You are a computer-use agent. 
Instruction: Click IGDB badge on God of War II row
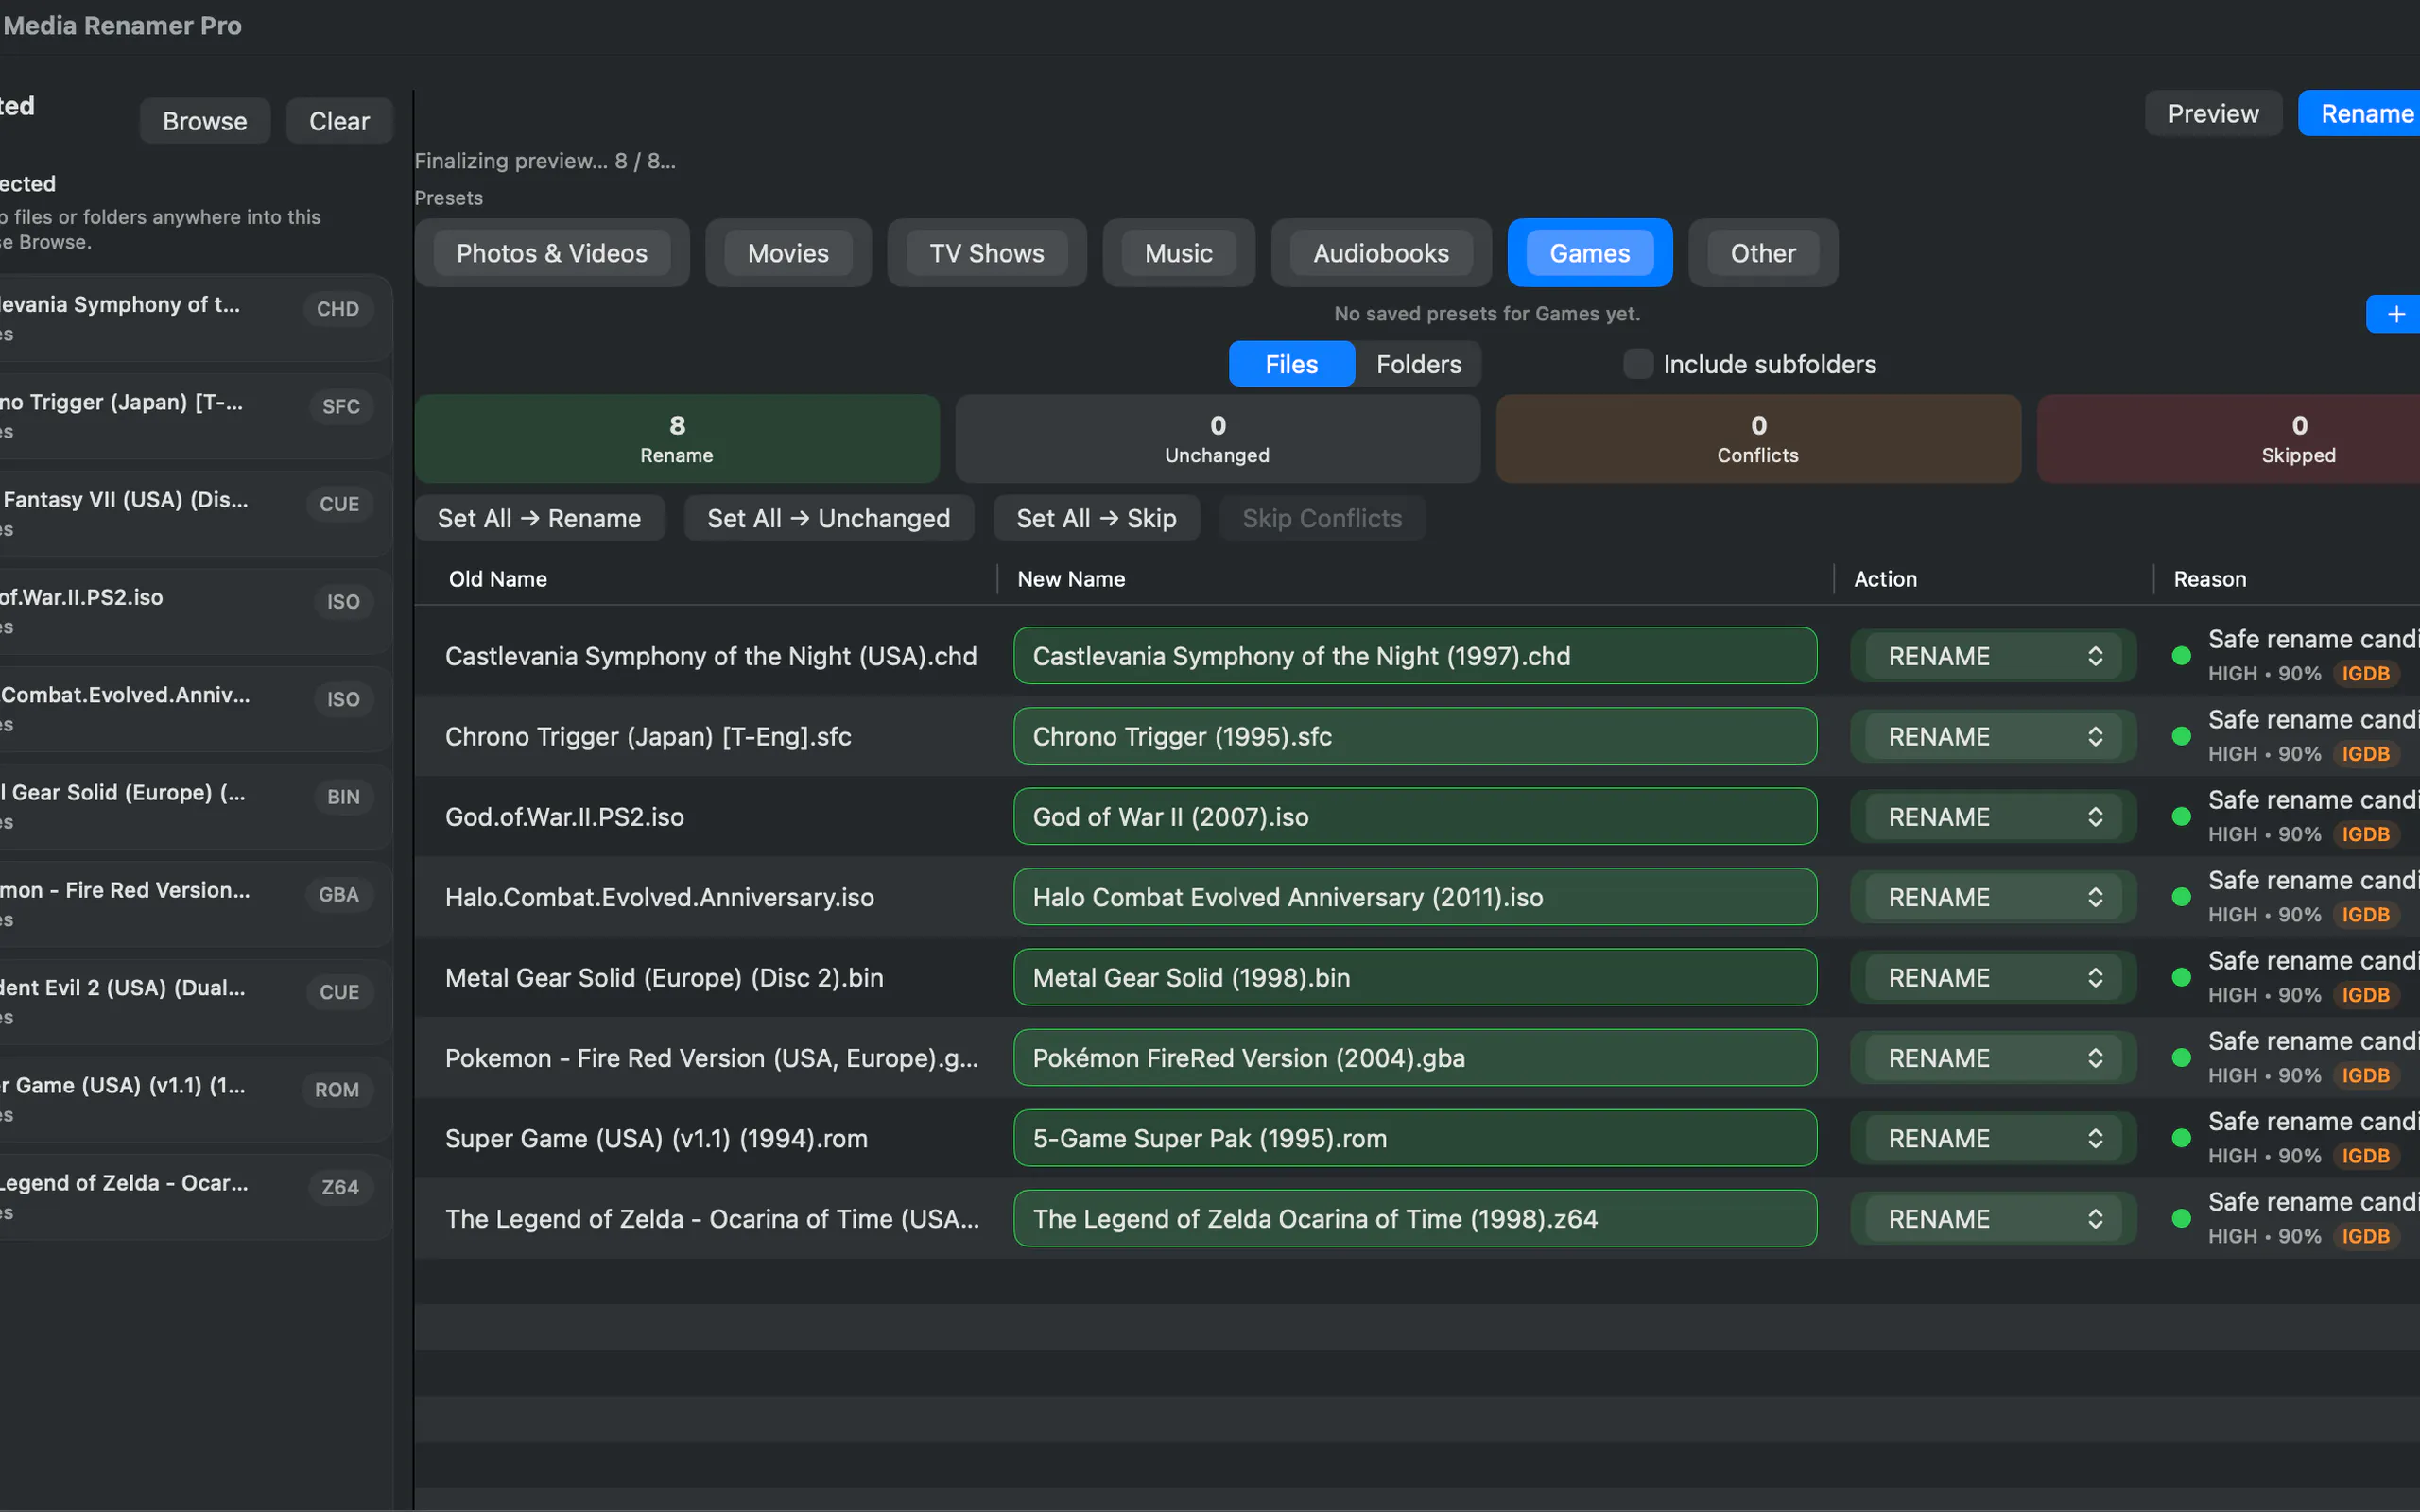tap(2365, 834)
